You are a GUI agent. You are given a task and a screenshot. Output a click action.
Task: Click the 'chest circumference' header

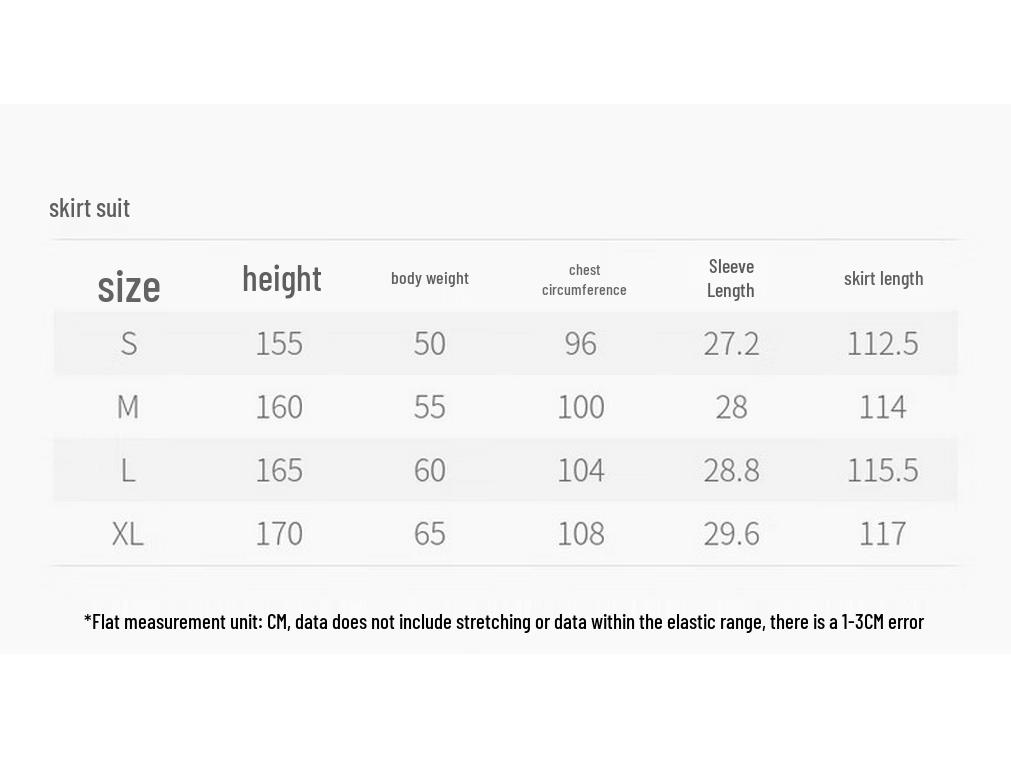pyautogui.click(x=584, y=280)
